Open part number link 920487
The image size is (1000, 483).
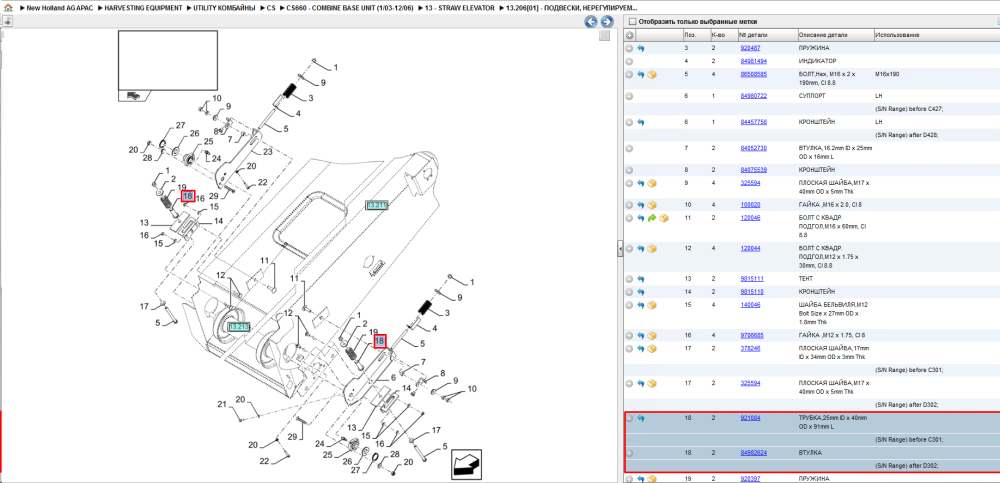pyautogui.click(x=749, y=48)
